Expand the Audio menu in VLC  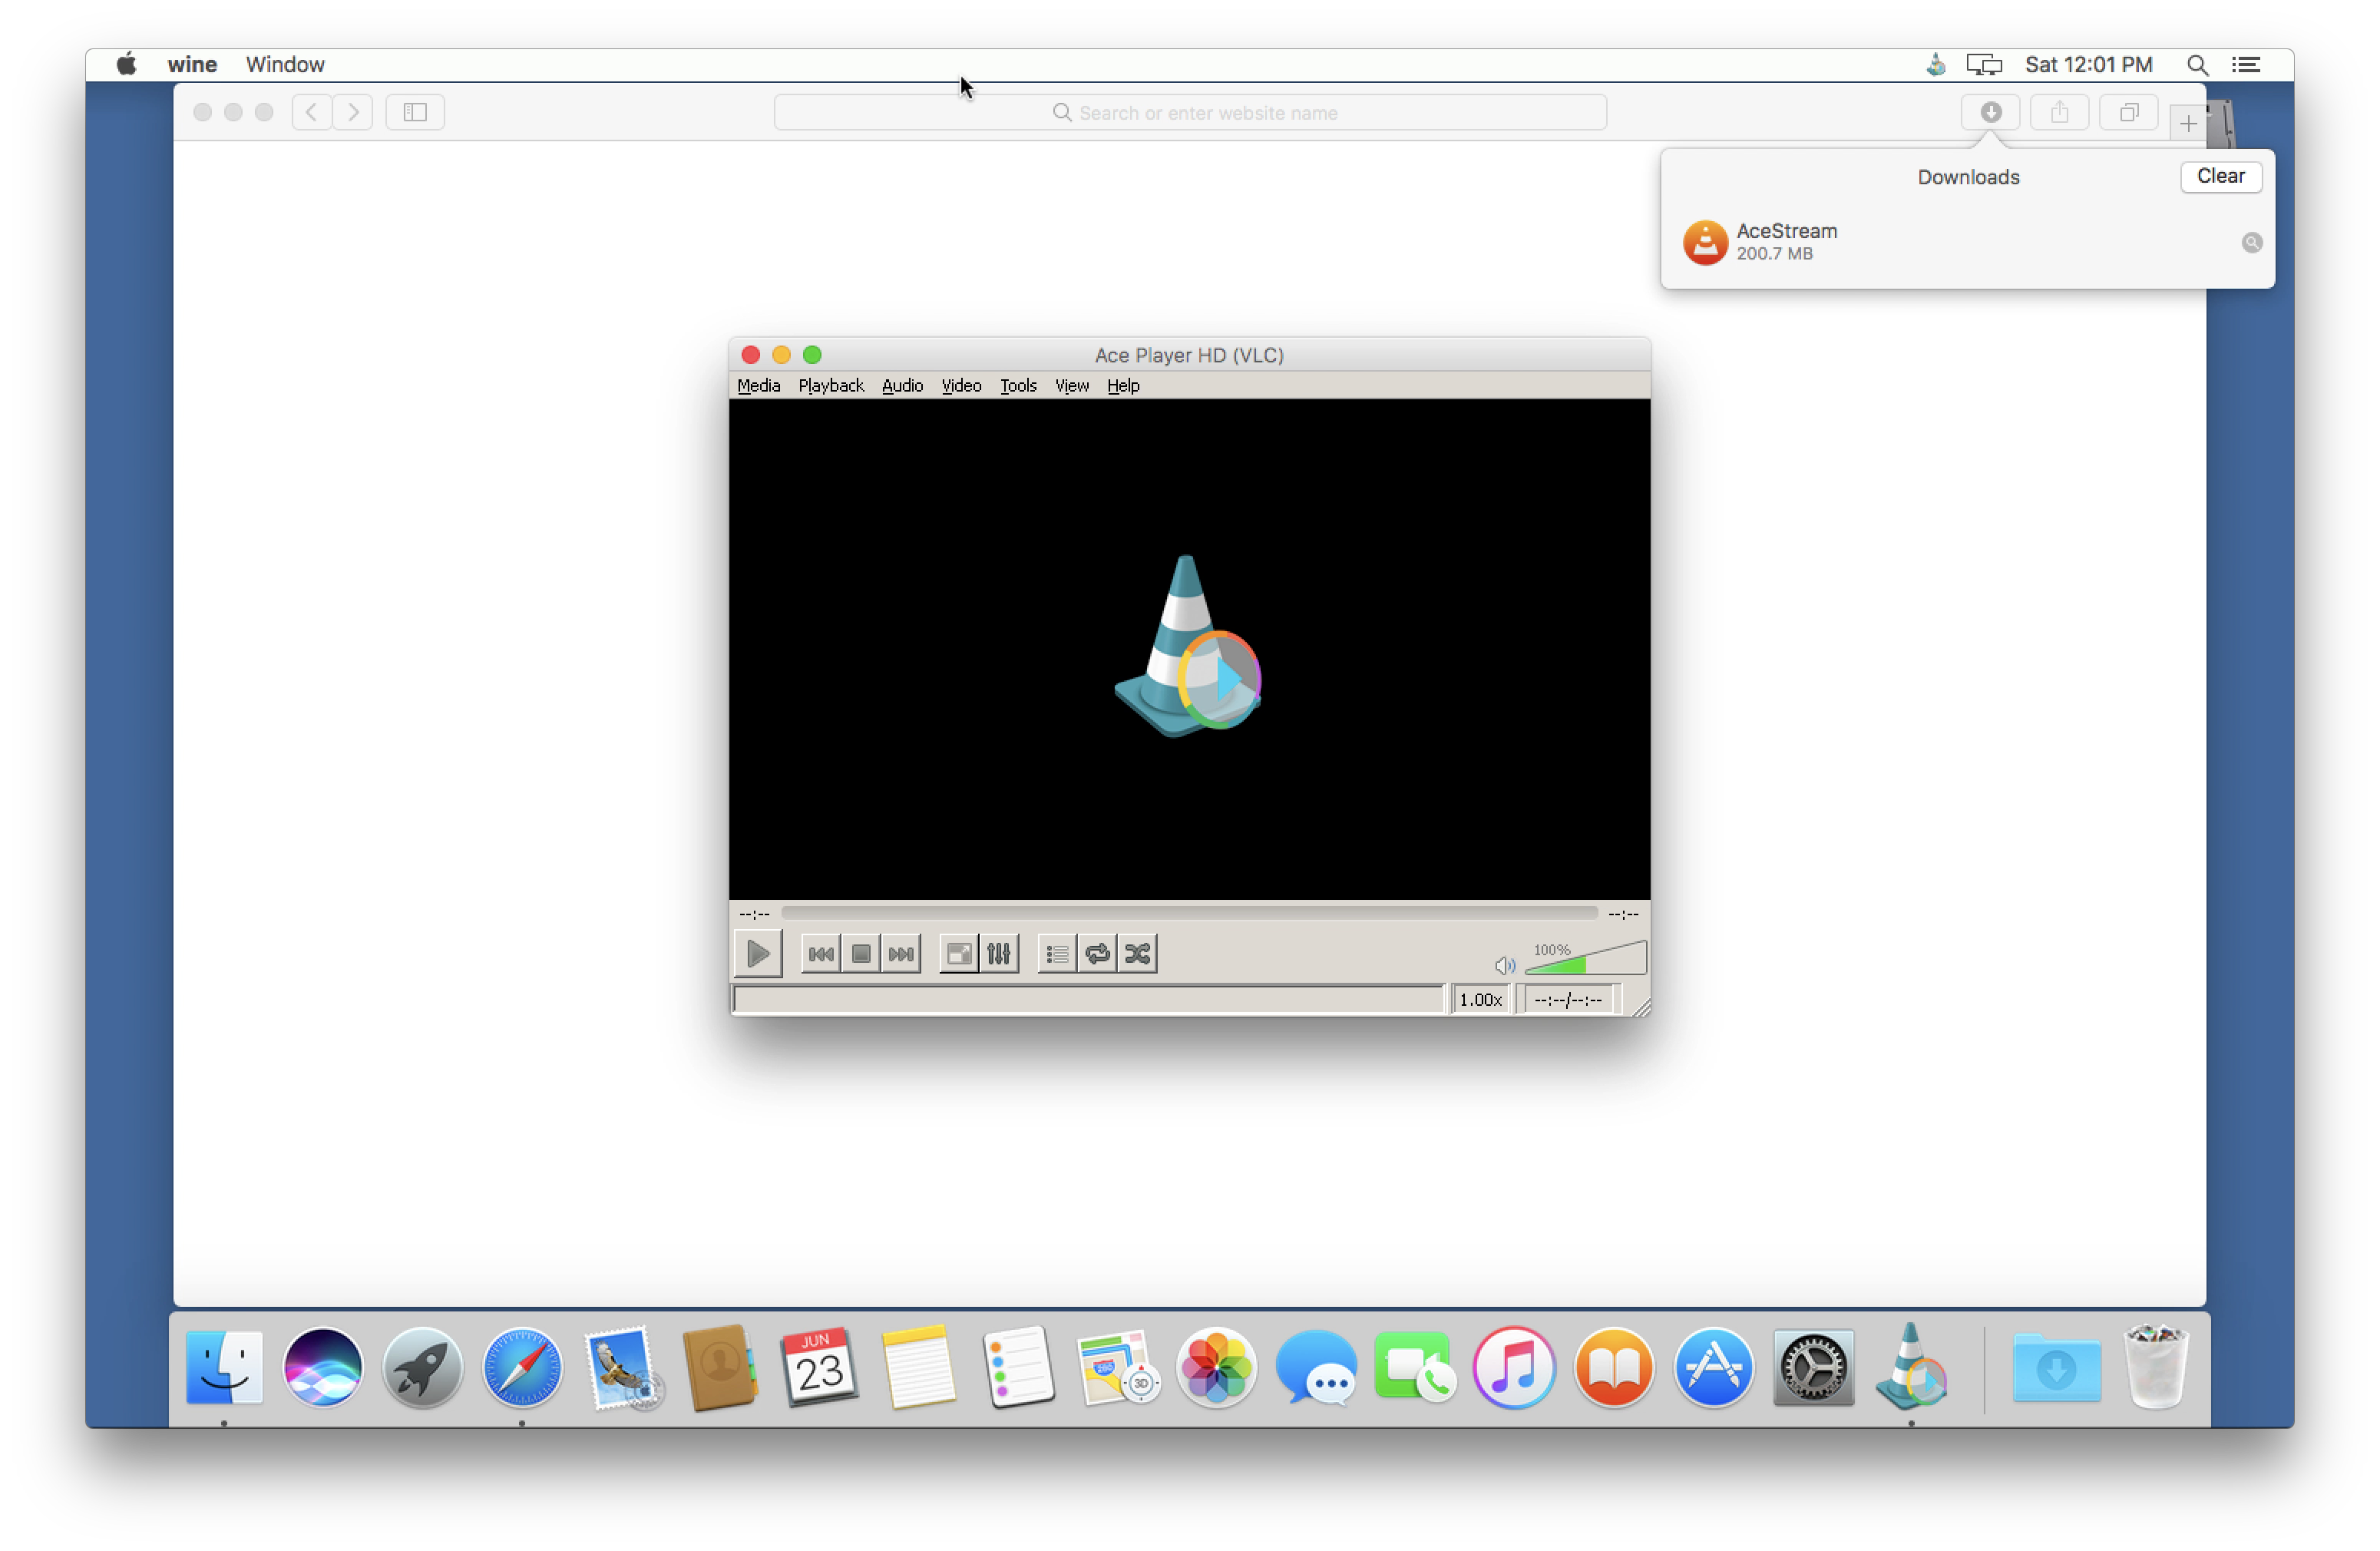pyautogui.click(x=901, y=385)
